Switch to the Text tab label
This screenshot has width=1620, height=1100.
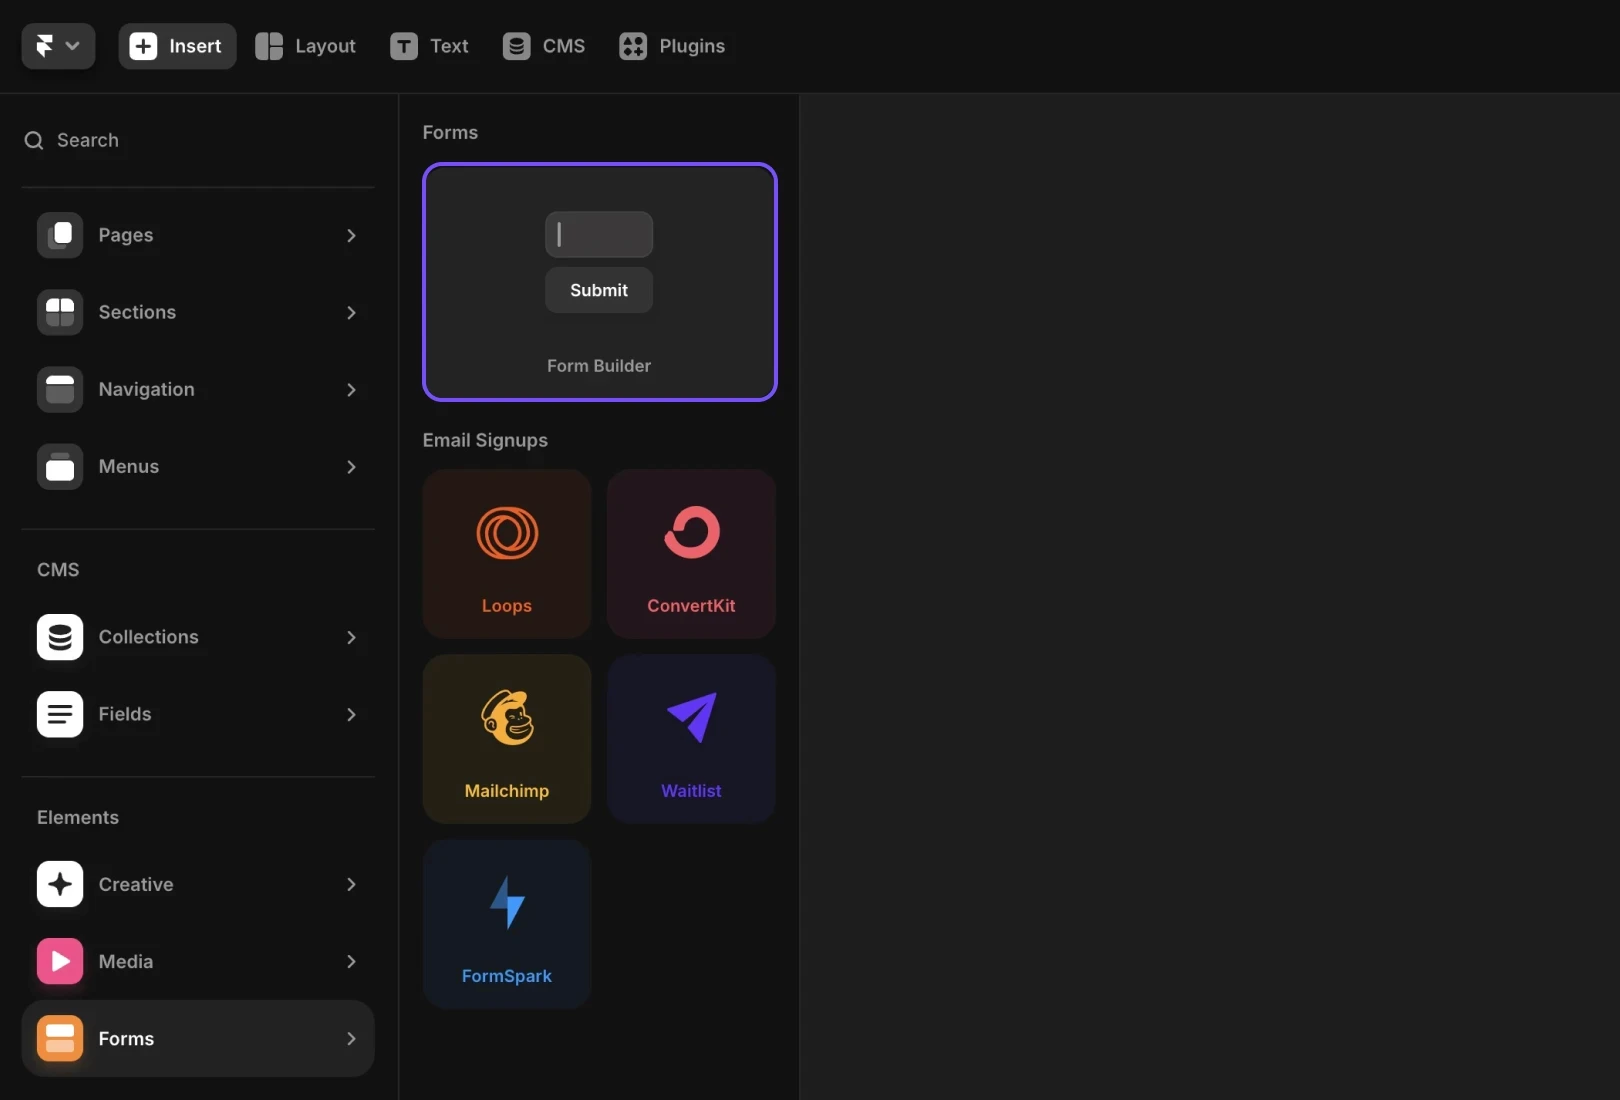(449, 46)
